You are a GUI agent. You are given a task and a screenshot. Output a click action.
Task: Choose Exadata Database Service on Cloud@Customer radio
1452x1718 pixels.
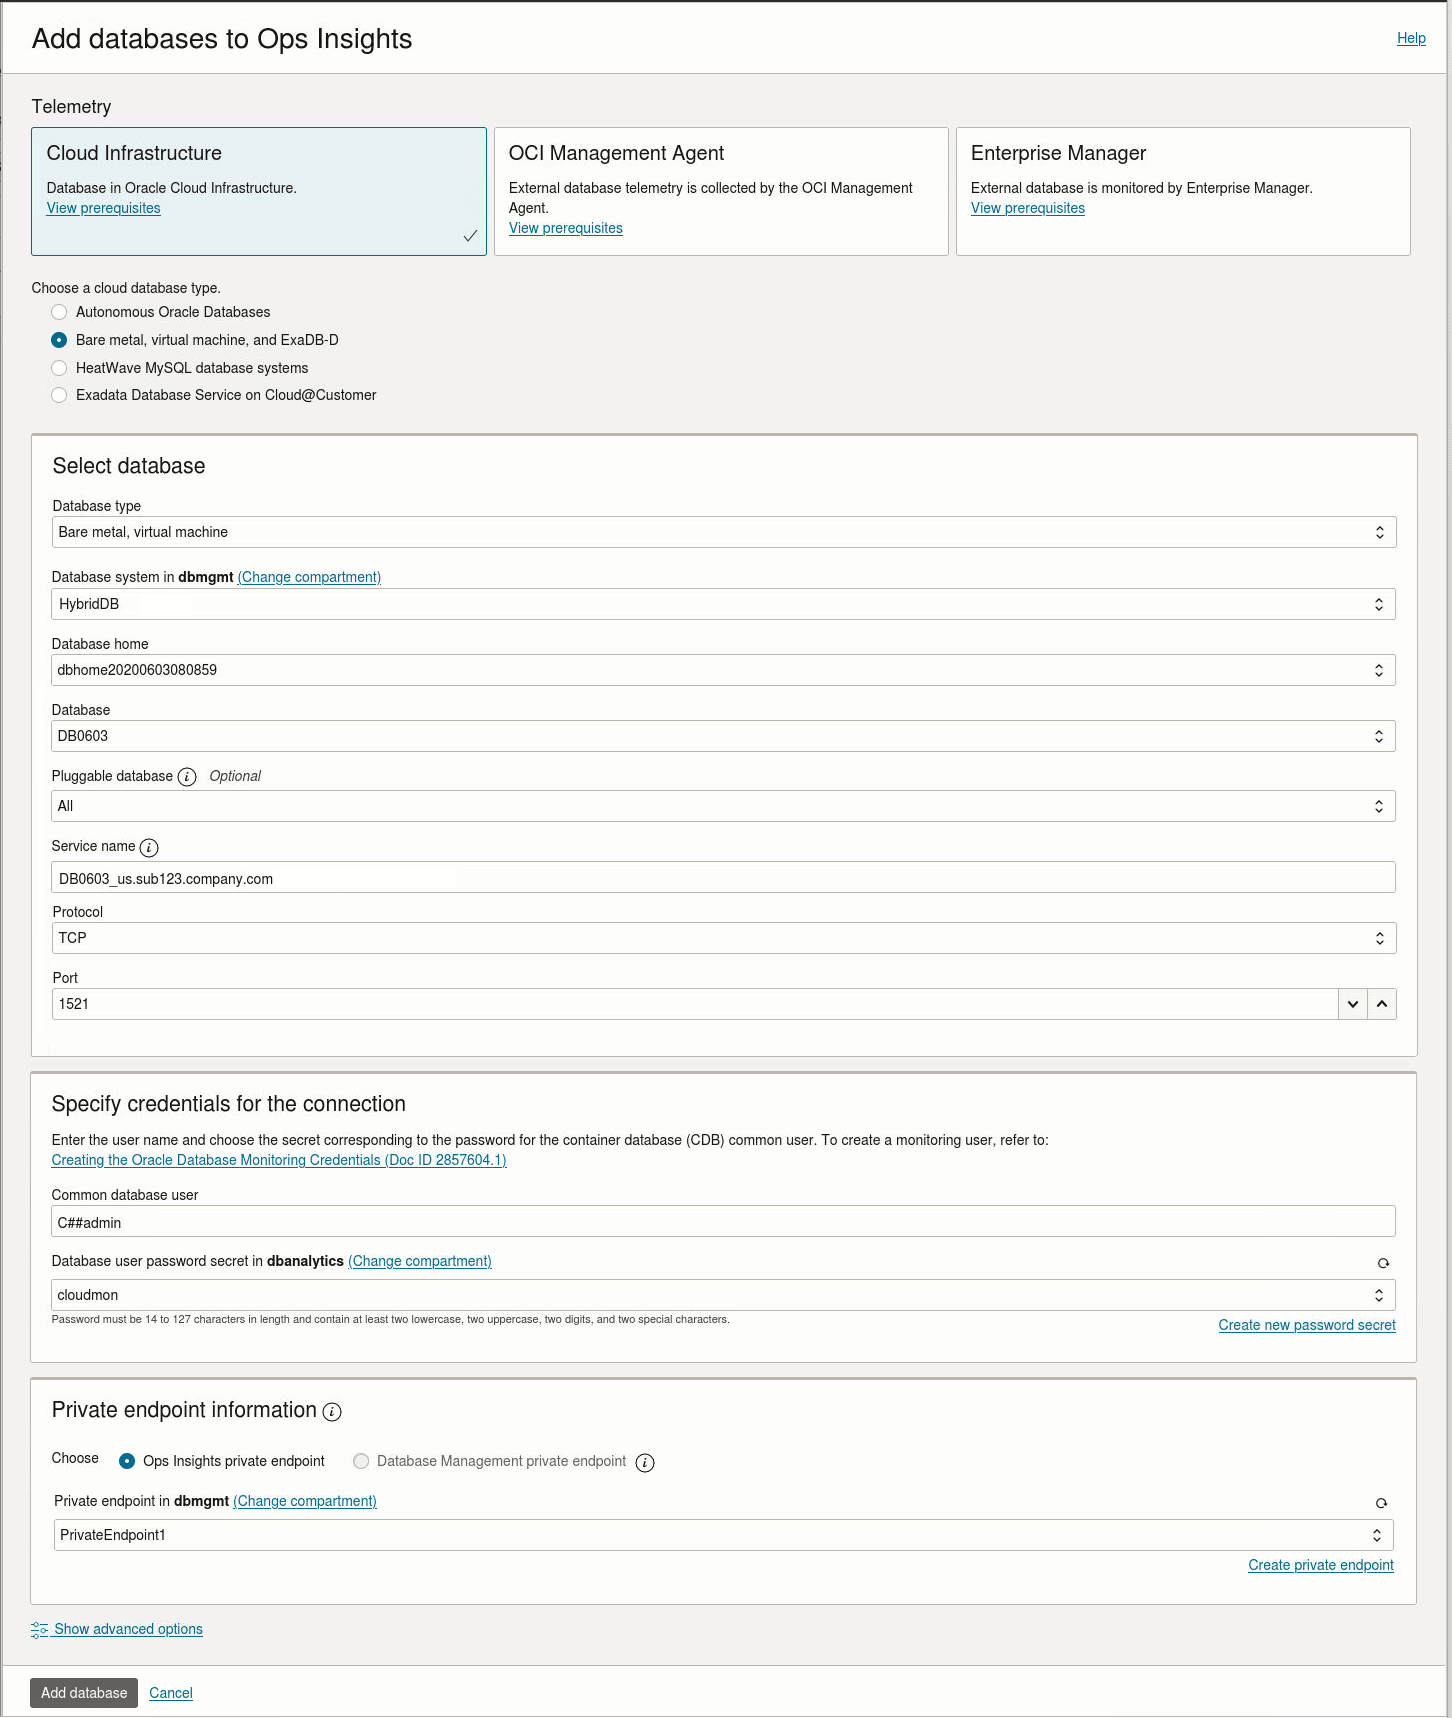click(59, 395)
